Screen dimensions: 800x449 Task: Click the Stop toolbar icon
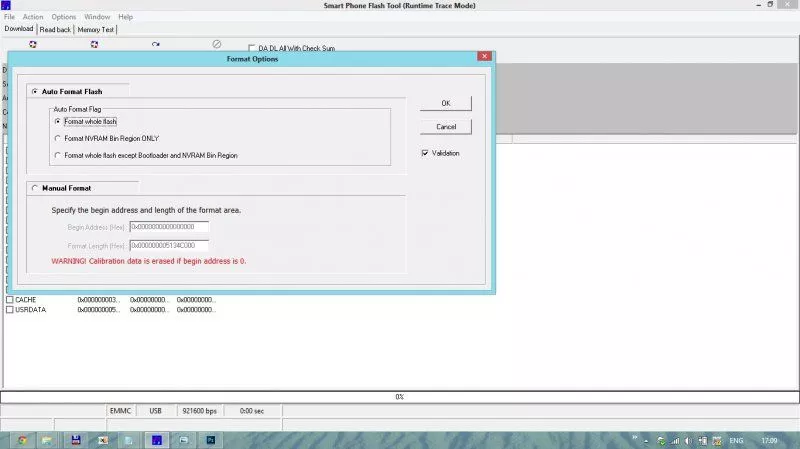click(217, 44)
